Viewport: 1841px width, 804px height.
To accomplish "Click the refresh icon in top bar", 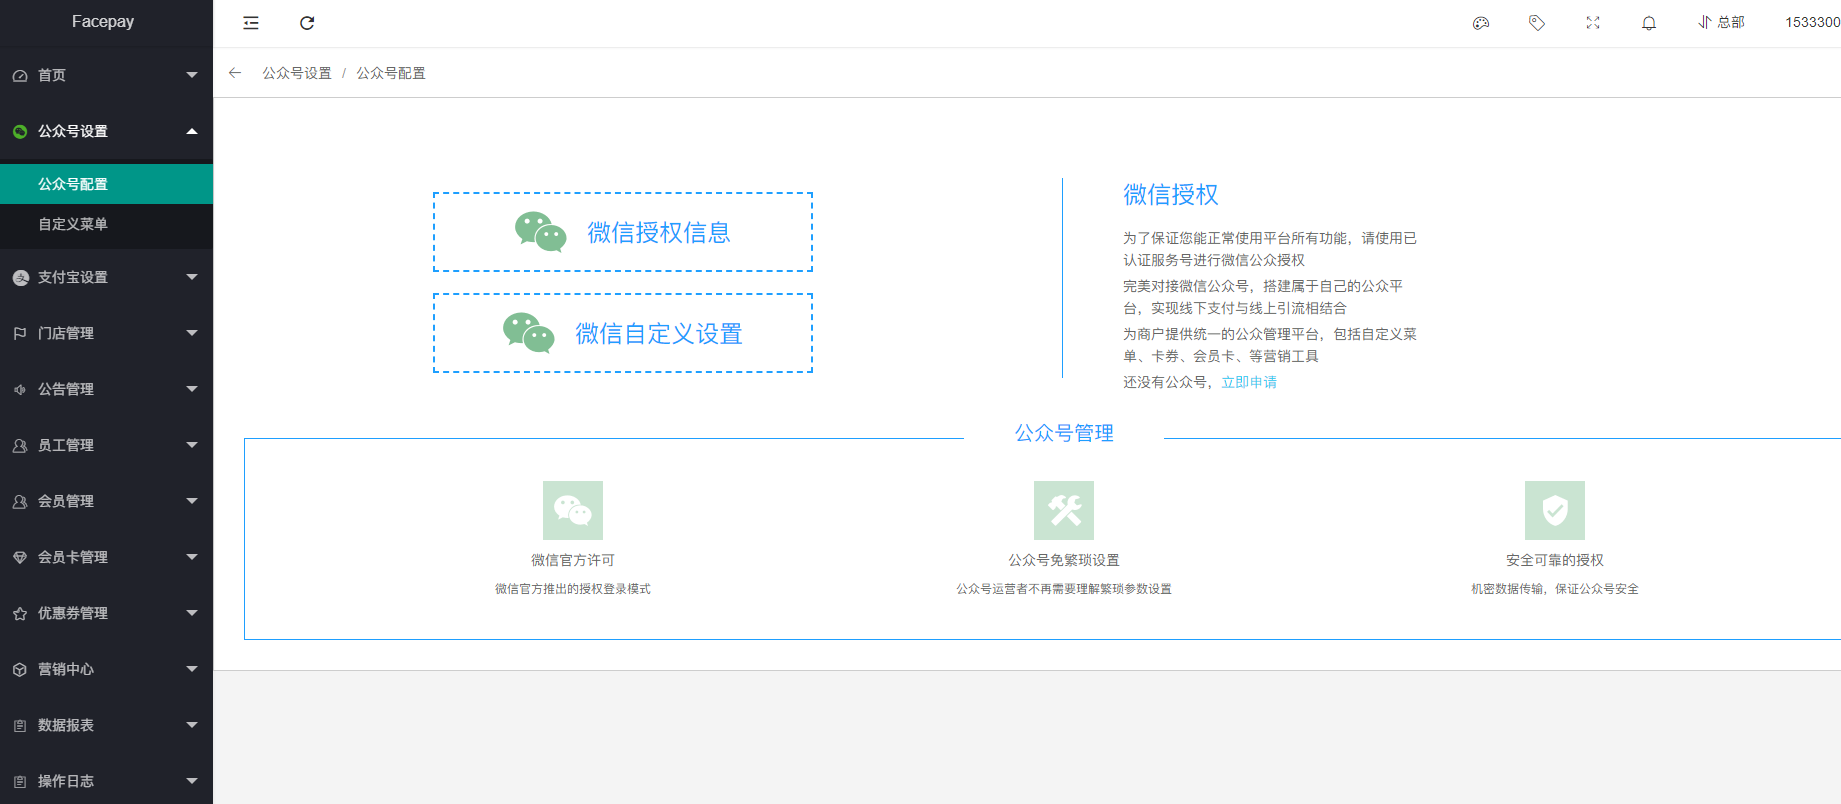I will coord(307,23).
